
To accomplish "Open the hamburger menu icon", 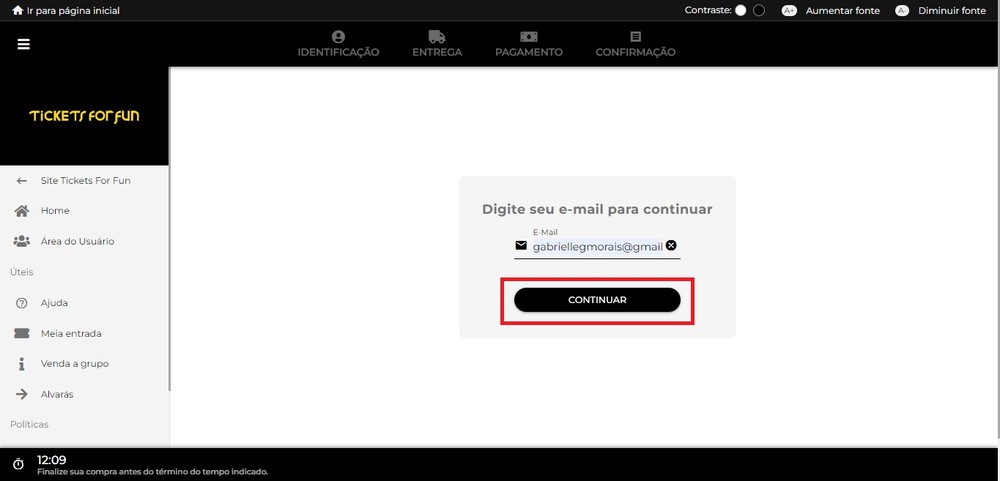I will tap(24, 44).
